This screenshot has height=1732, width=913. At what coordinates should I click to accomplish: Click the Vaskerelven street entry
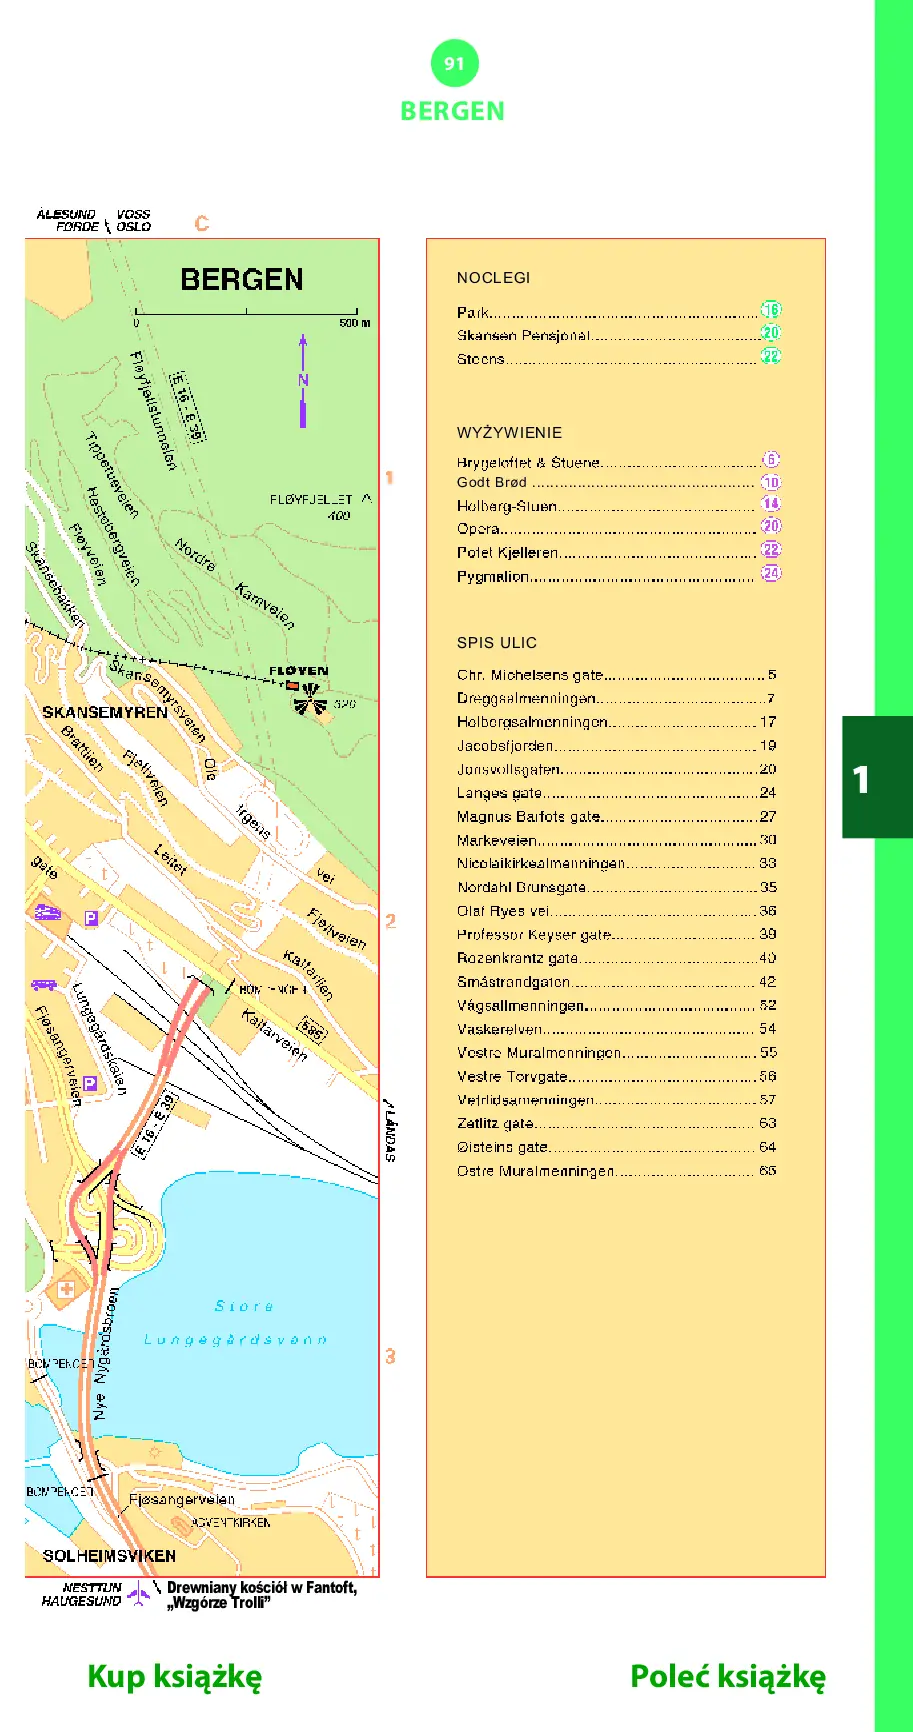616,1029
